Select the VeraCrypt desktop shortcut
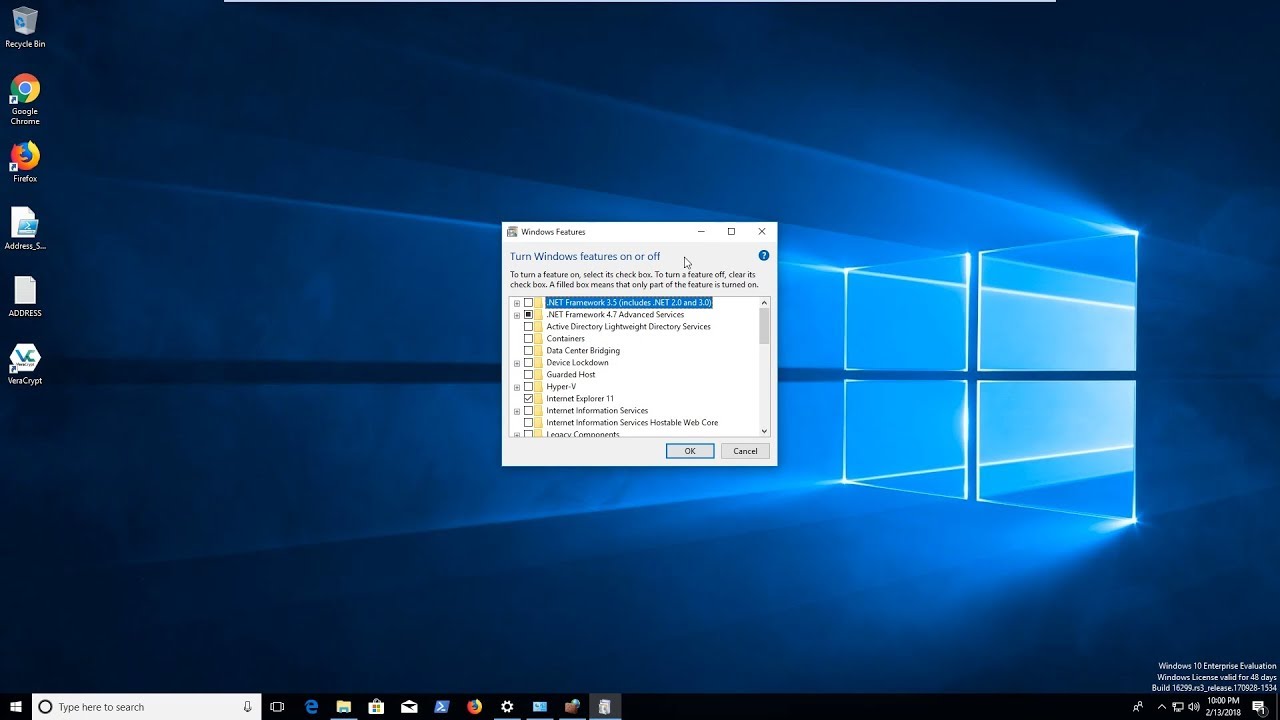Viewport: 1280px width, 720px height. (x=25, y=364)
